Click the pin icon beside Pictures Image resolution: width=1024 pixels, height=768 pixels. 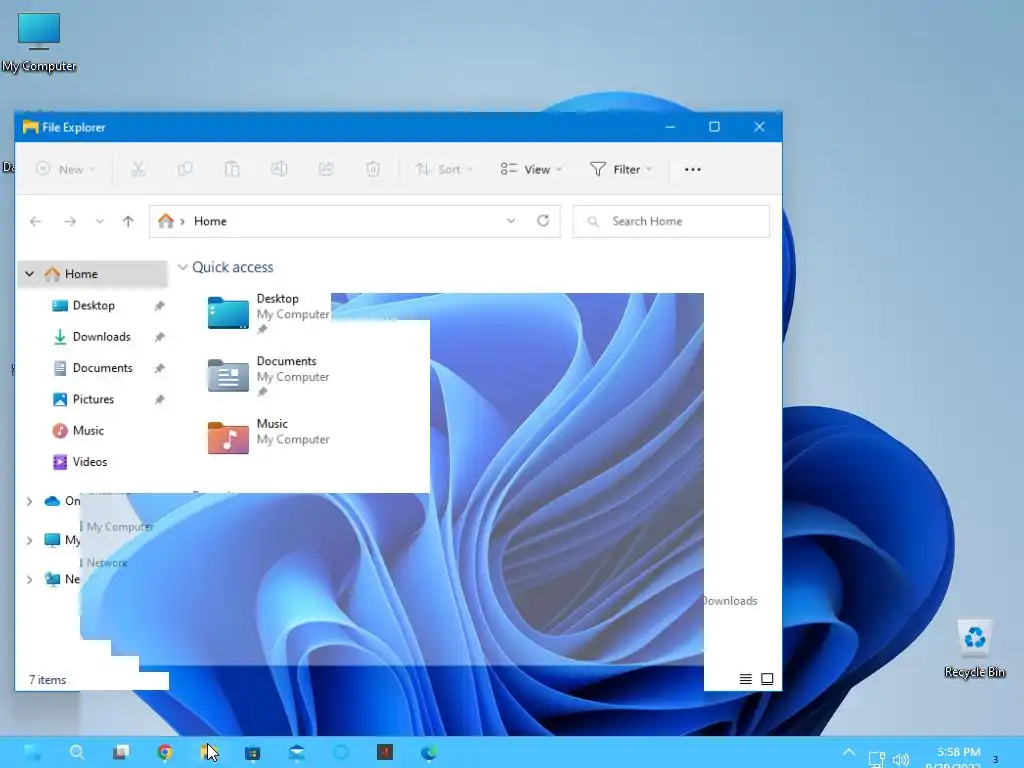coord(159,400)
